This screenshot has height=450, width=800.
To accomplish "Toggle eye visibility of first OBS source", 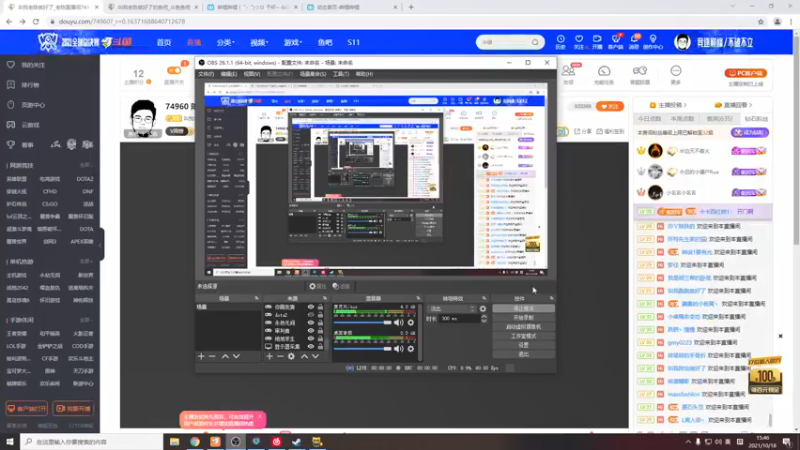I will (x=310, y=307).
